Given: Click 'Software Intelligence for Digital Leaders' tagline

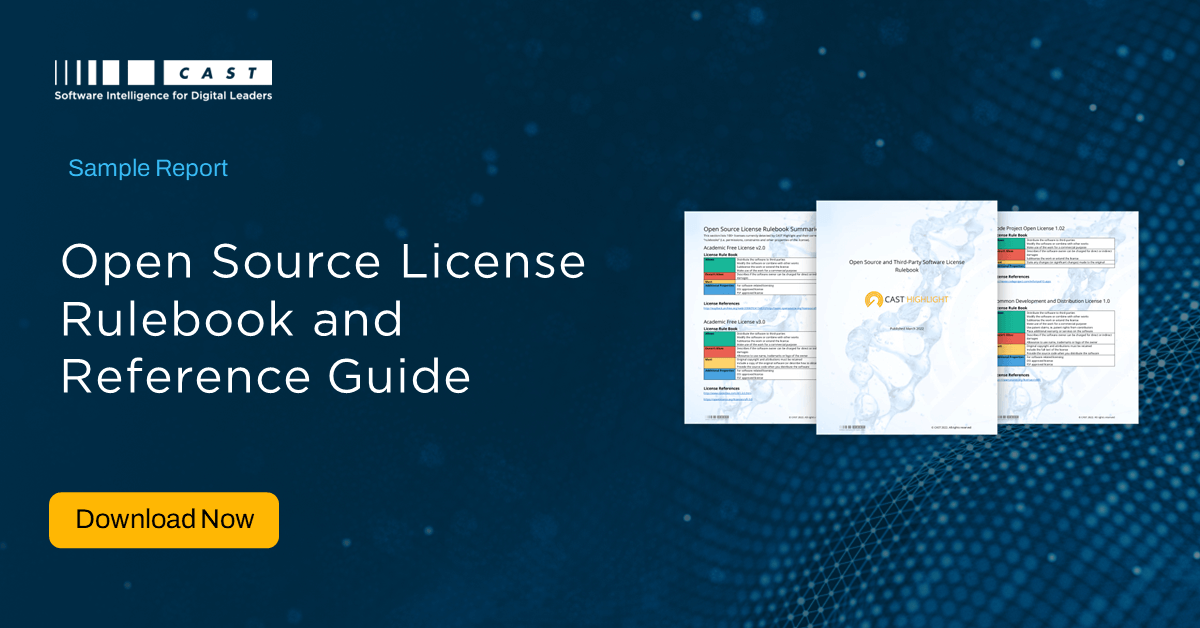Looking at the screenshot, I should click(163, 96).
